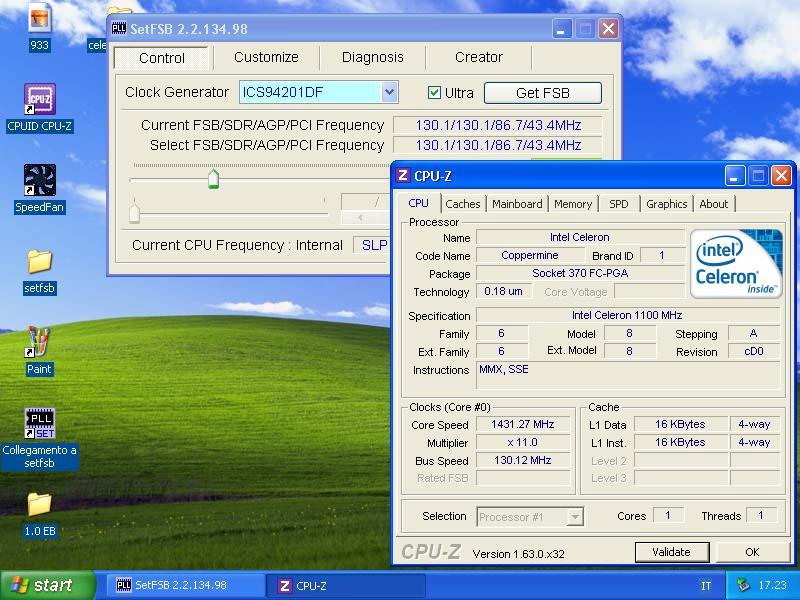Open the Diagnosis tab in SetFSB

[372, 57]
